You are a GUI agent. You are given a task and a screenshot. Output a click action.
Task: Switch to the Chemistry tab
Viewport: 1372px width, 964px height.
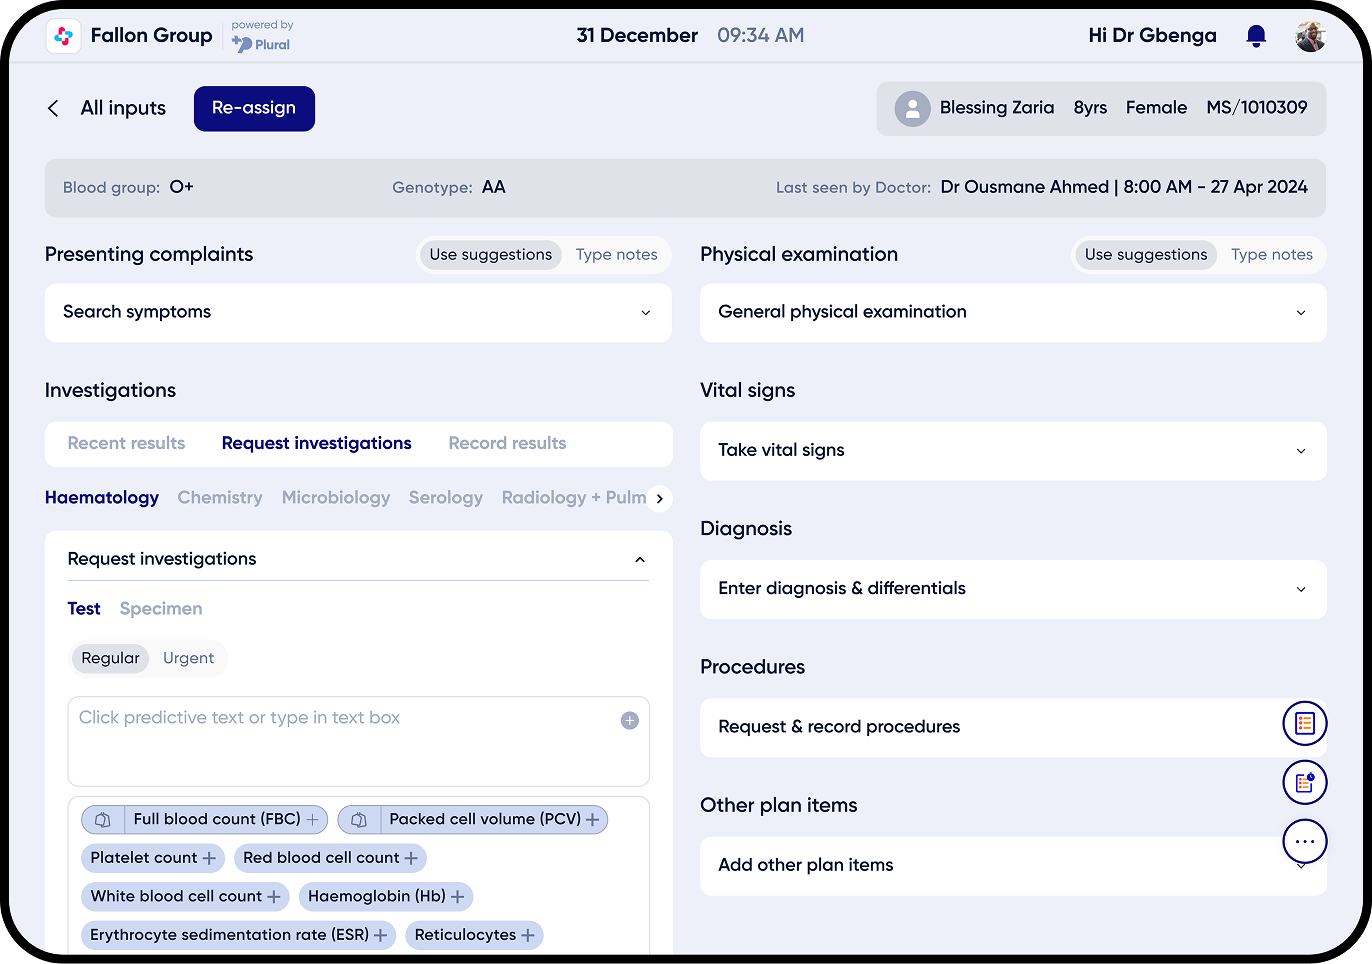coord(220,497)
